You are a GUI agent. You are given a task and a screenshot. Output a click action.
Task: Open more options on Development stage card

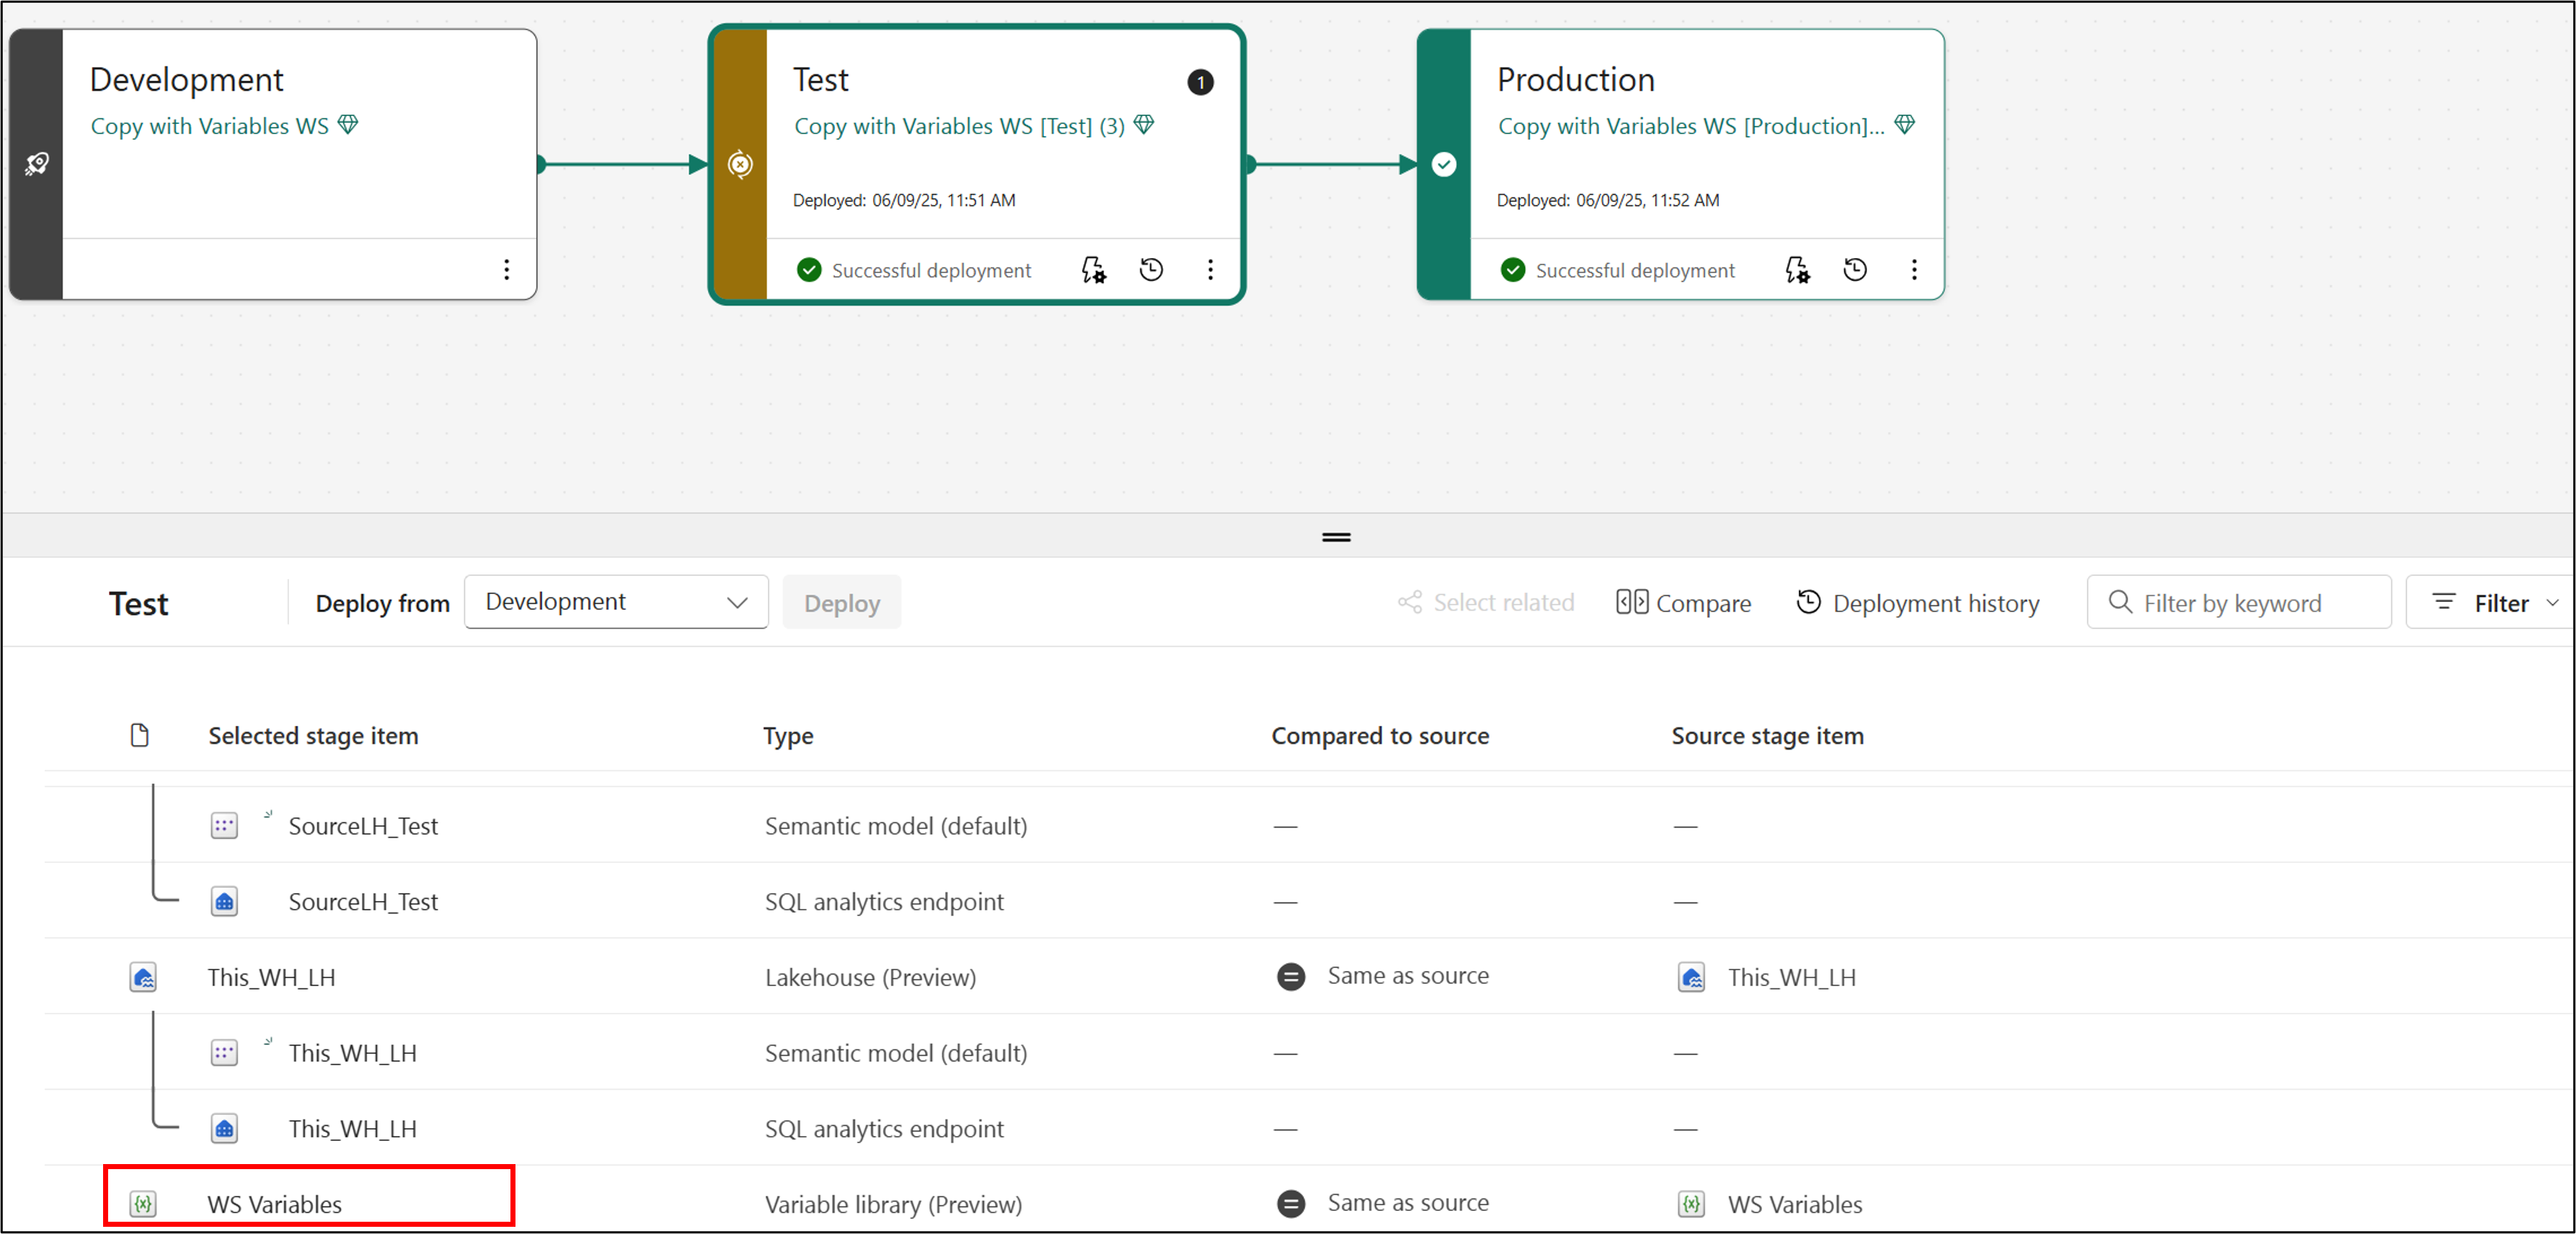point(507,270)
